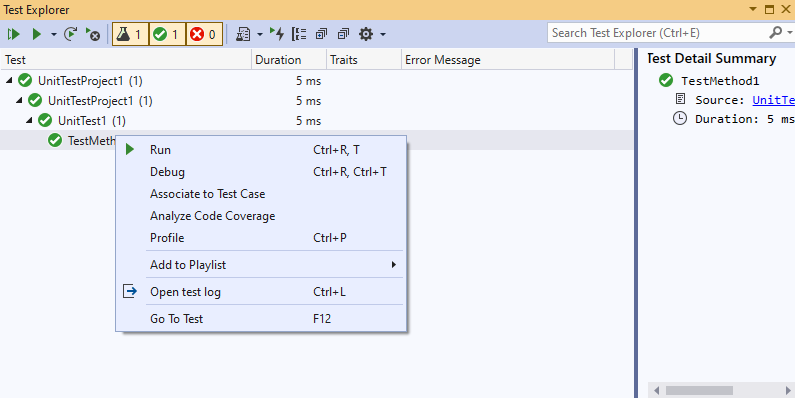Choose Associate to Test Case
The image size is (795, 398).
click(x=261, y=194)
